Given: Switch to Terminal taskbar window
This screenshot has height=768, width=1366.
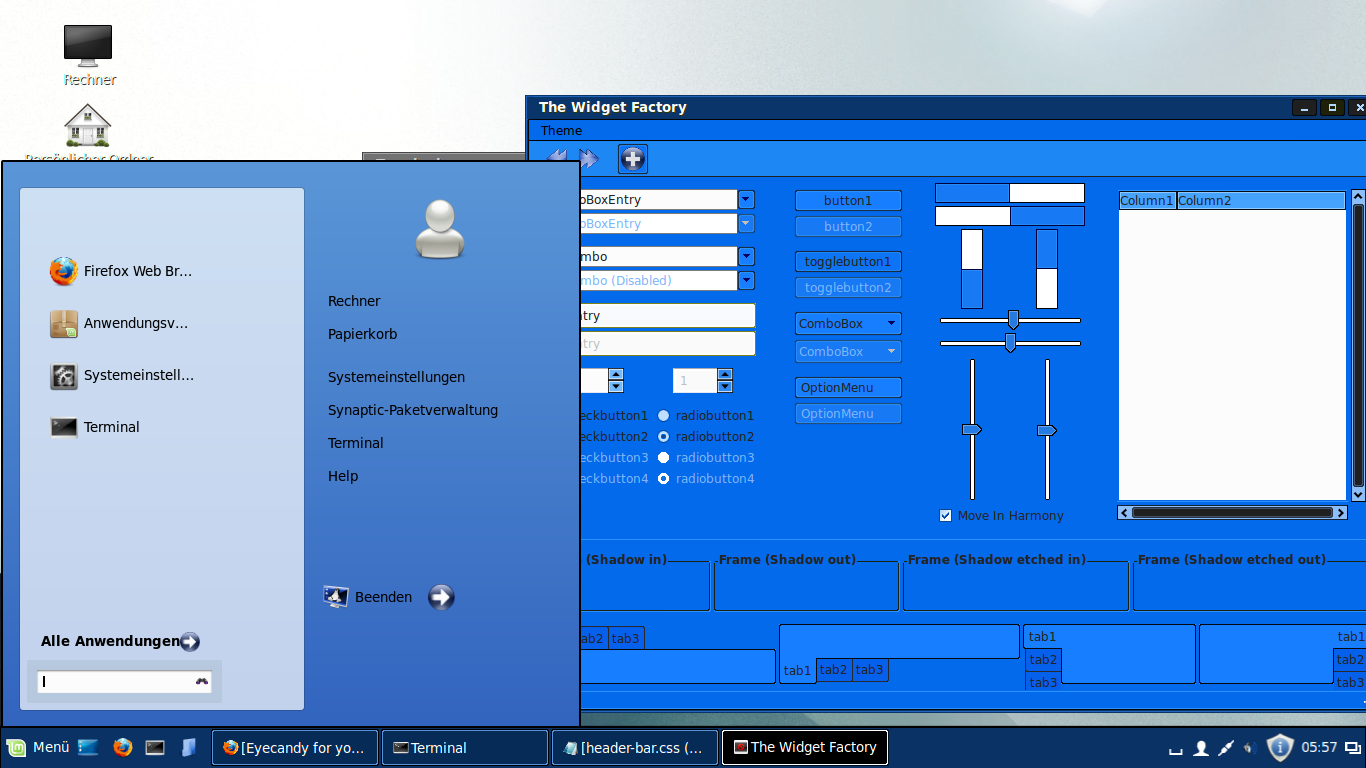Looking at the screenshot, I should tap(465, 747).
